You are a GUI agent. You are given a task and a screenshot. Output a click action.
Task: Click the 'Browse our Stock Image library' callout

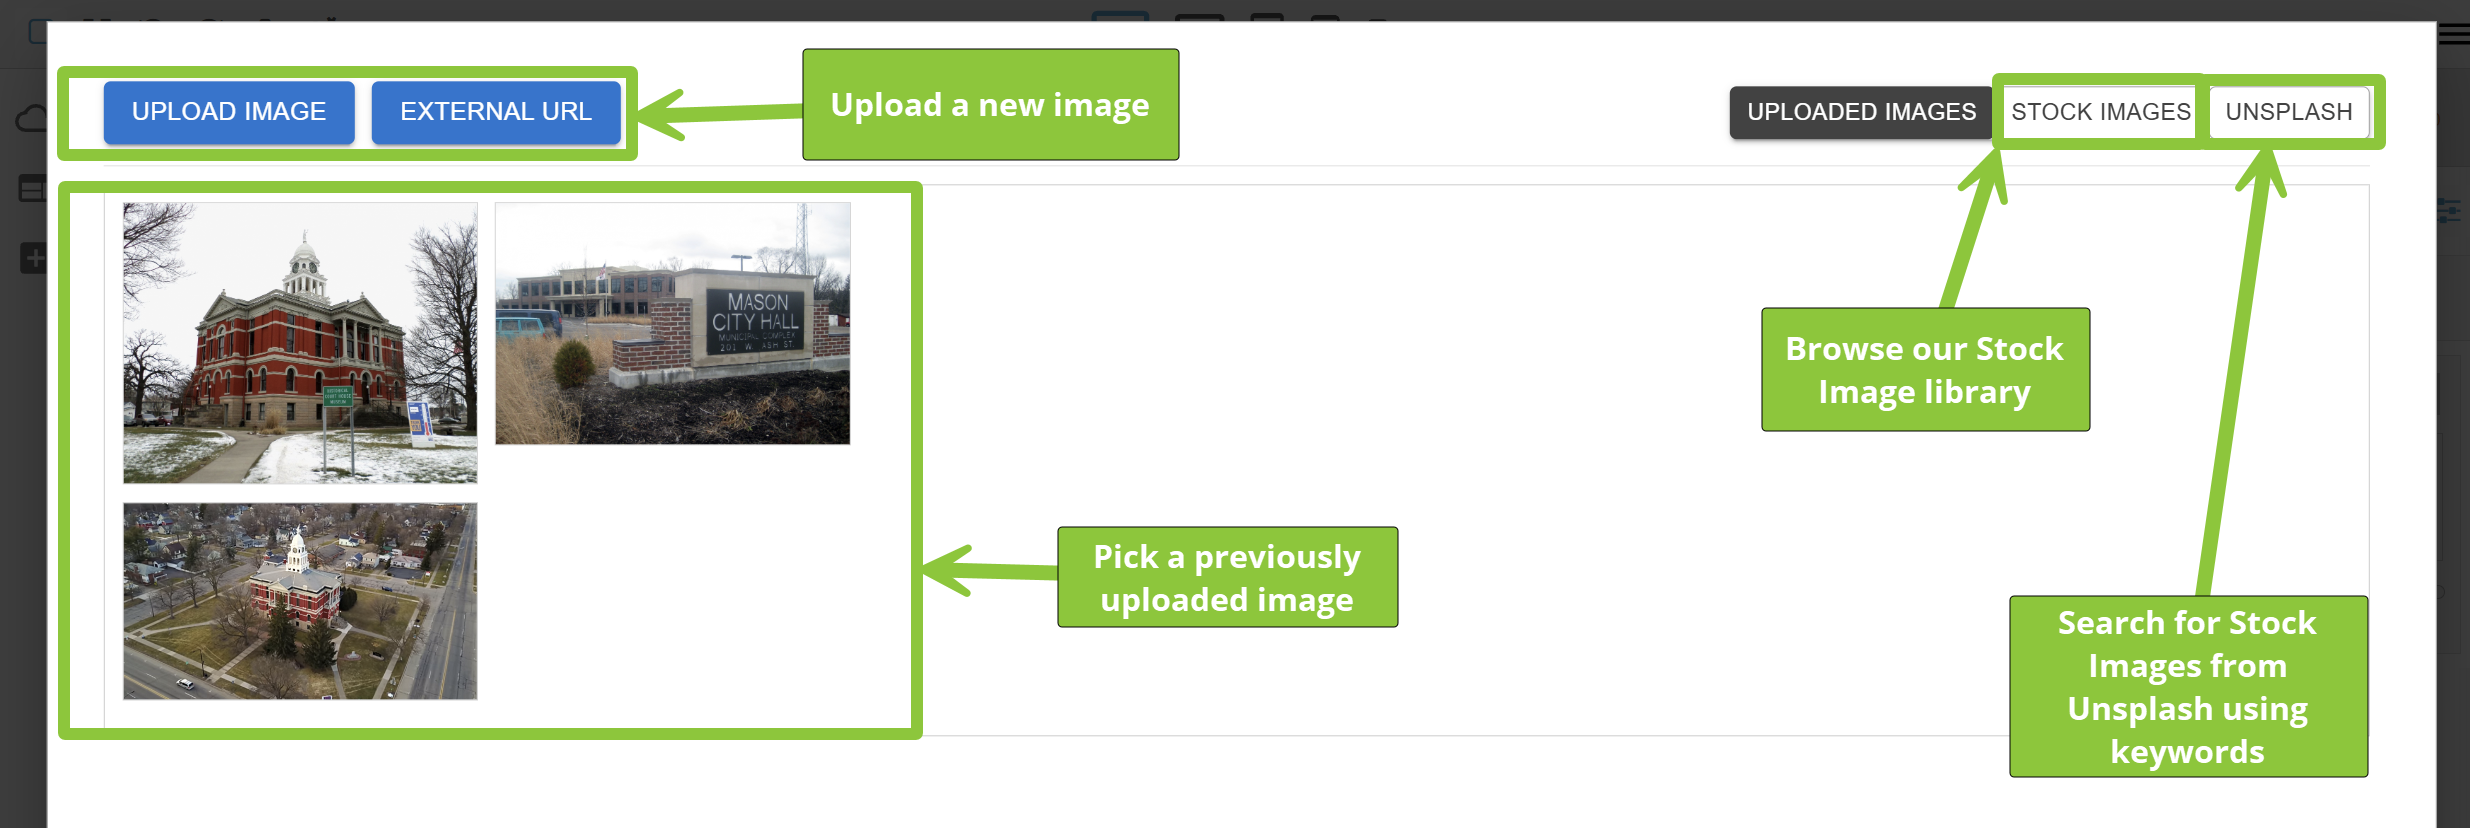(x=1925, y=370)
